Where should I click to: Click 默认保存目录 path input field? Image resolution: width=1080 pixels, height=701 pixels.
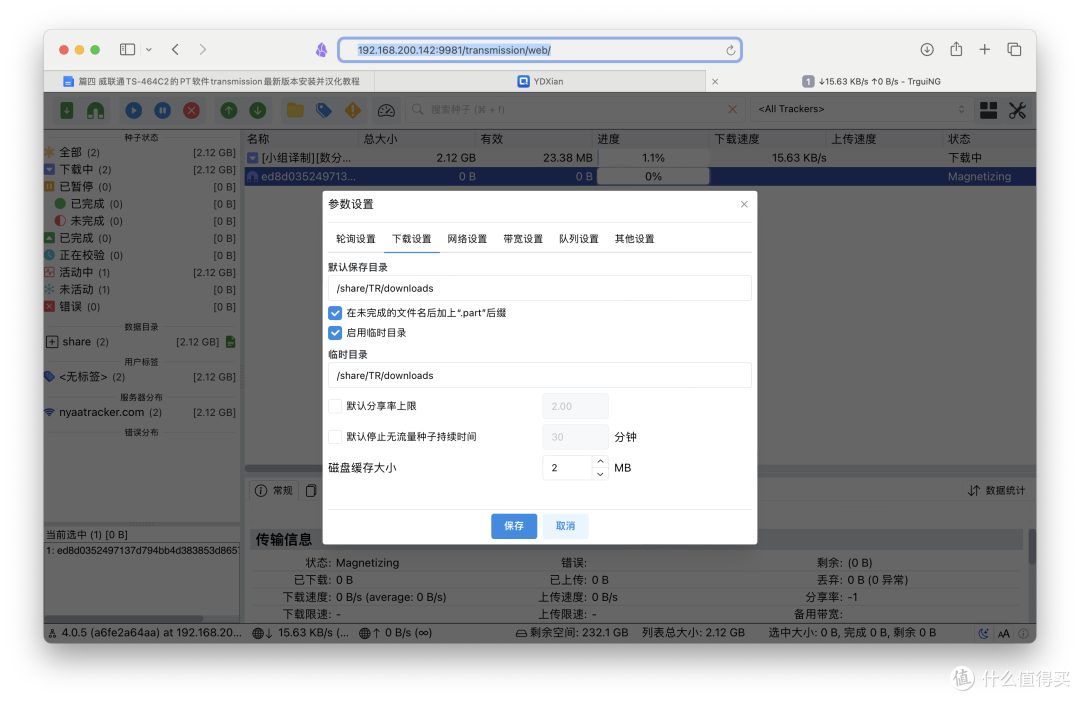click(x=539, y=289)
